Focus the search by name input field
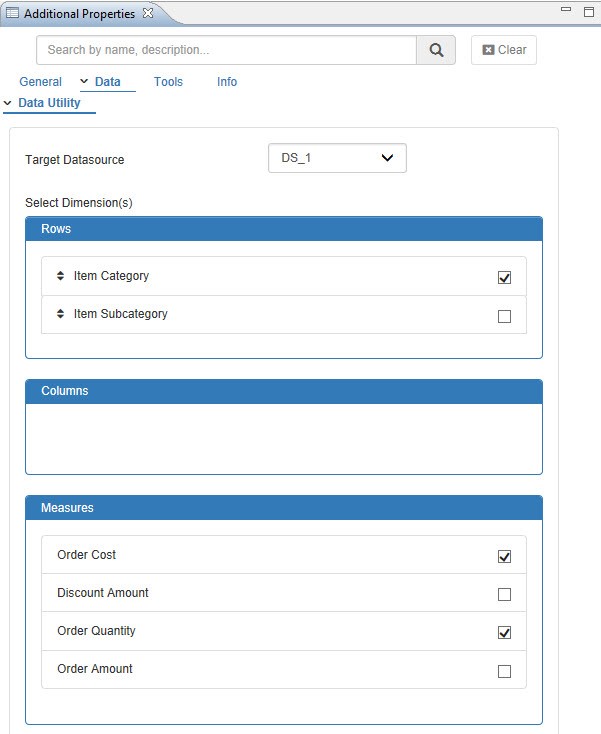Screen dimensions: 601x734 pos(226,50)
